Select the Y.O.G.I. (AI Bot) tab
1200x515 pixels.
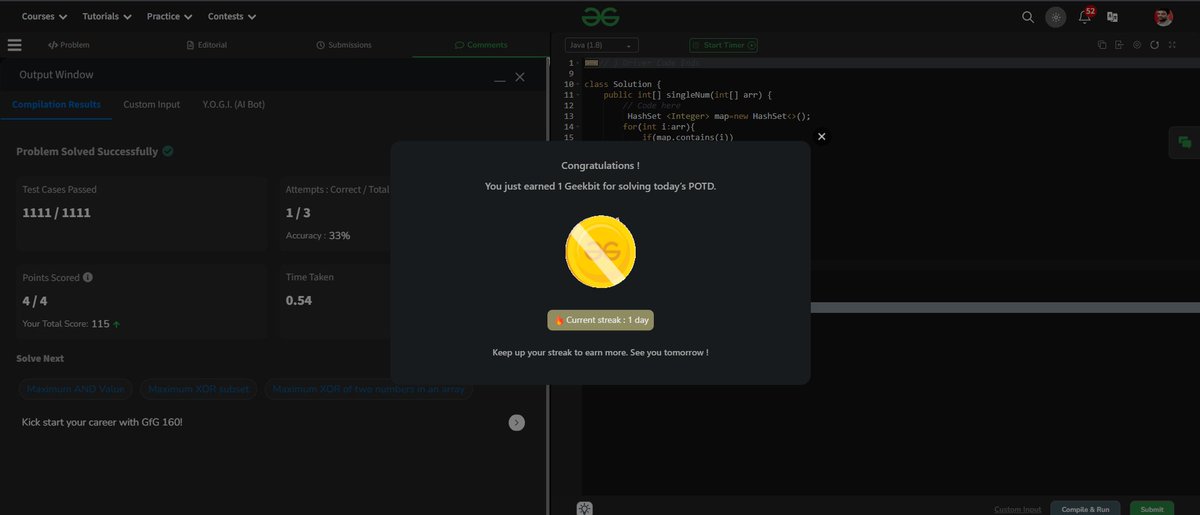(x=233, y=104)
